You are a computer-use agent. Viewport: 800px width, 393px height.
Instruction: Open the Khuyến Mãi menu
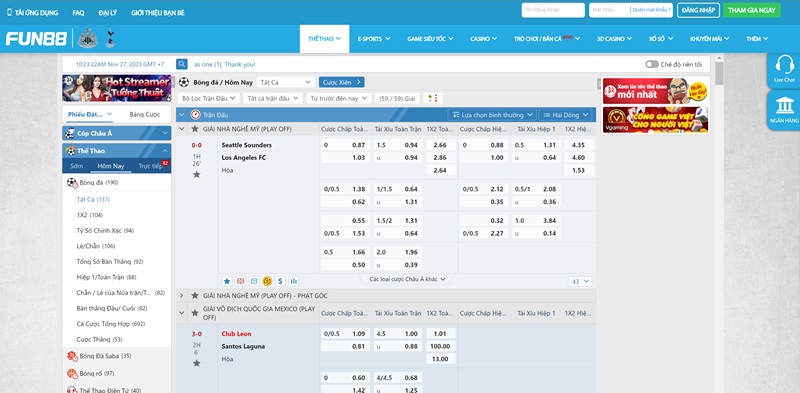click(709, 39)
